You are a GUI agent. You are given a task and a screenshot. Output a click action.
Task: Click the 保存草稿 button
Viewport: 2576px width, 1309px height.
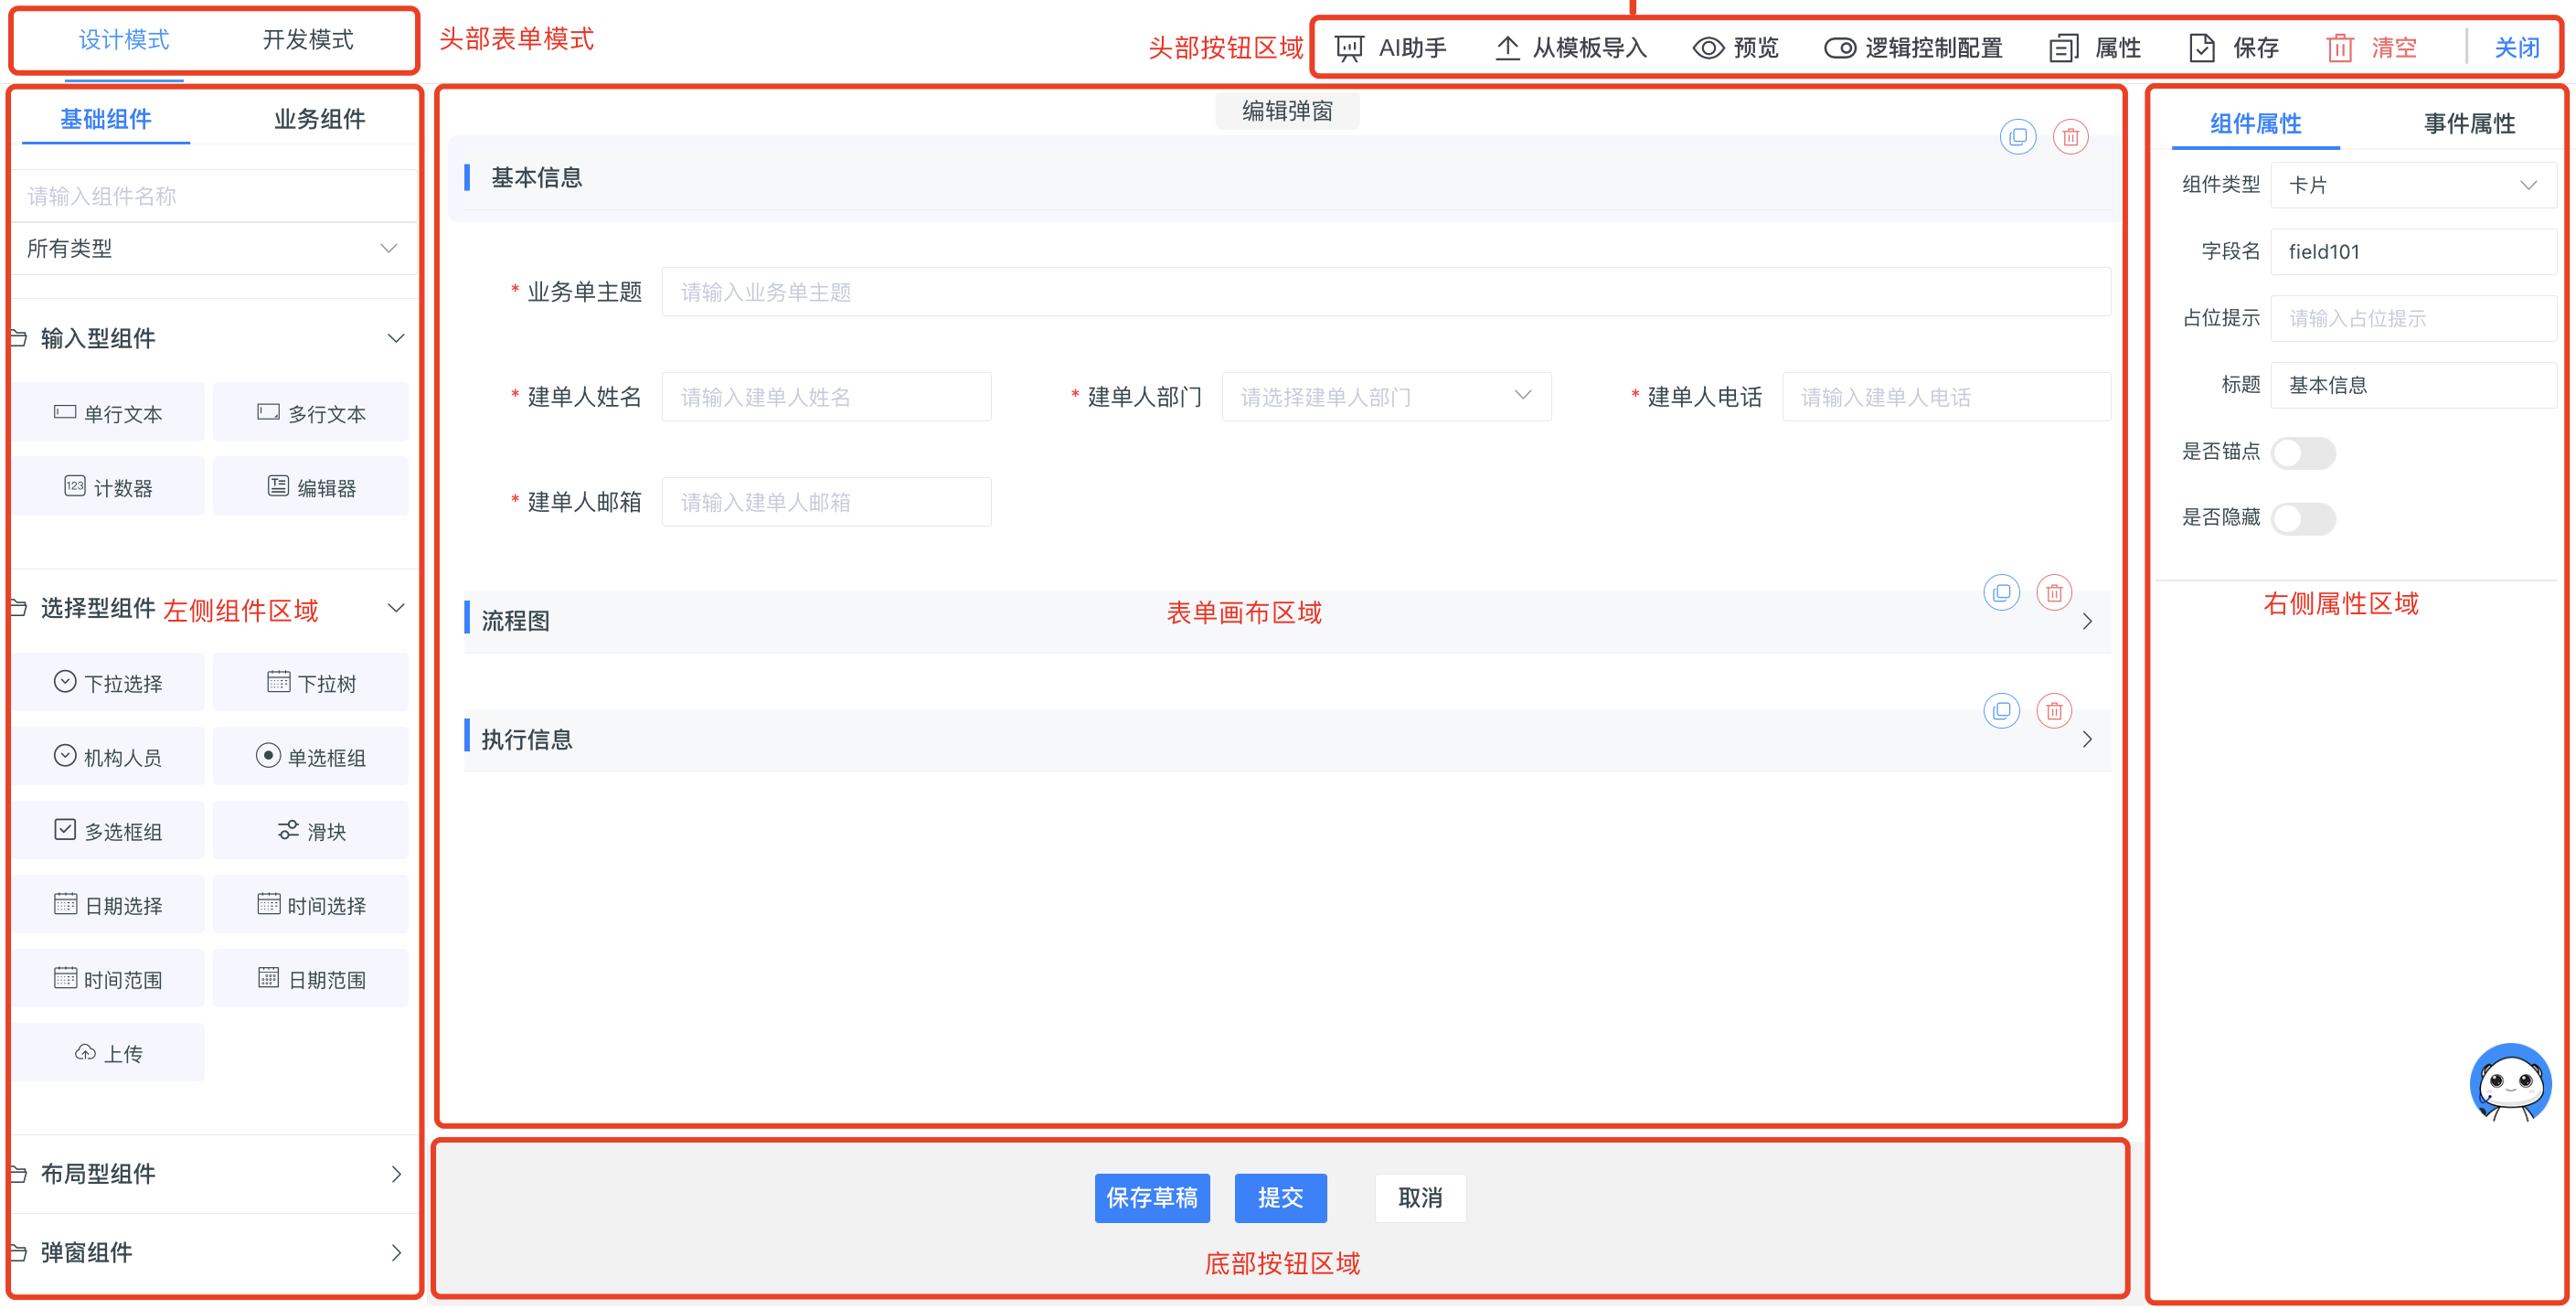coord(1152,1198)
